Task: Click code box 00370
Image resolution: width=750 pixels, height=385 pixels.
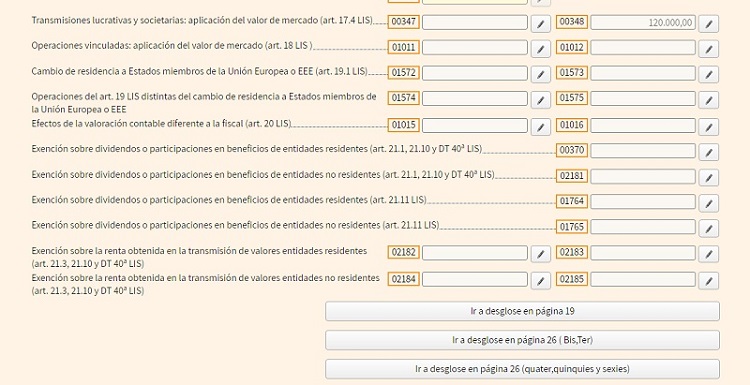Action: [572, 150]
